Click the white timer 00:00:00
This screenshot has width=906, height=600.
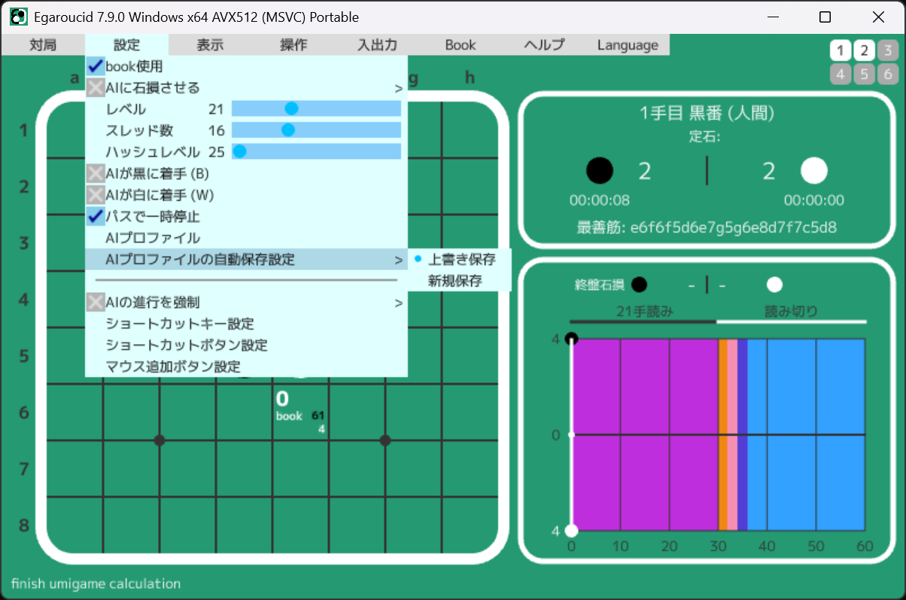[x=814, y=200]
